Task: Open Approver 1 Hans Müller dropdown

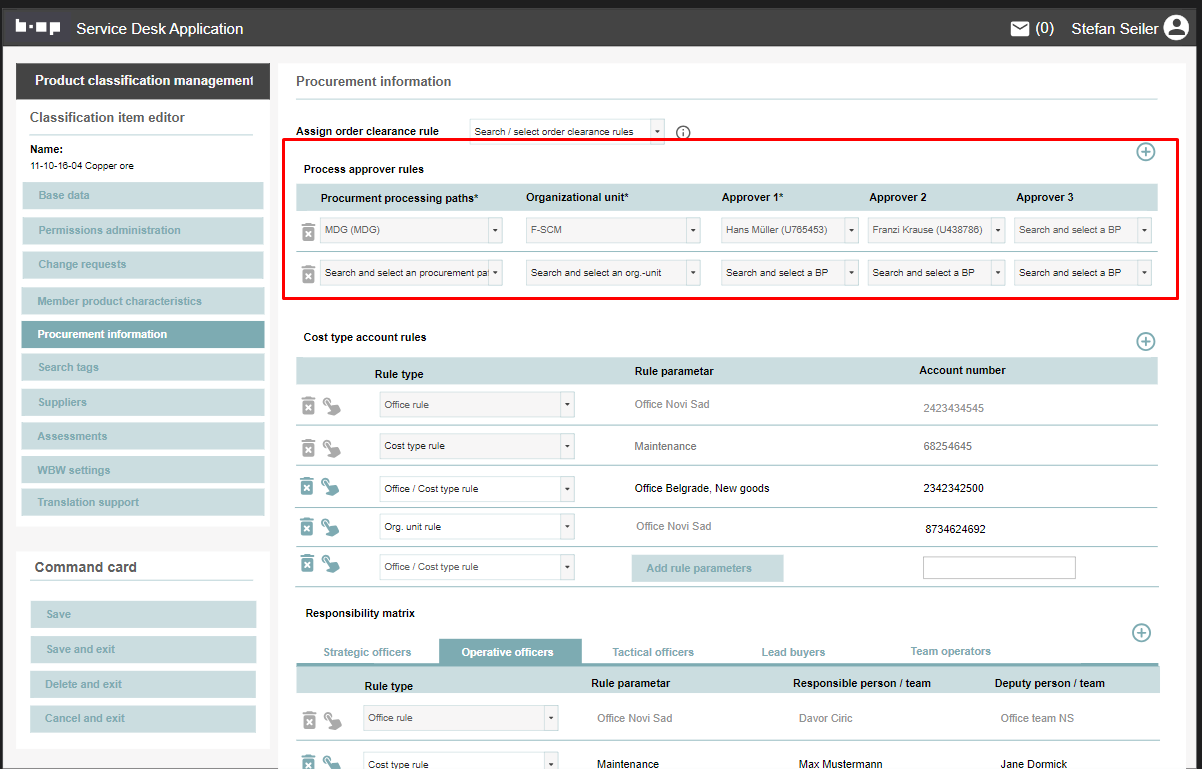Action: [x=851, y=231]
